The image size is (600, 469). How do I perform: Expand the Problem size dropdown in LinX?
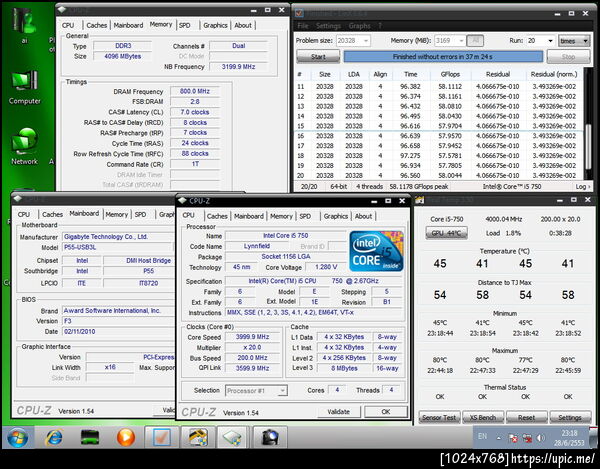click(365, 41)
